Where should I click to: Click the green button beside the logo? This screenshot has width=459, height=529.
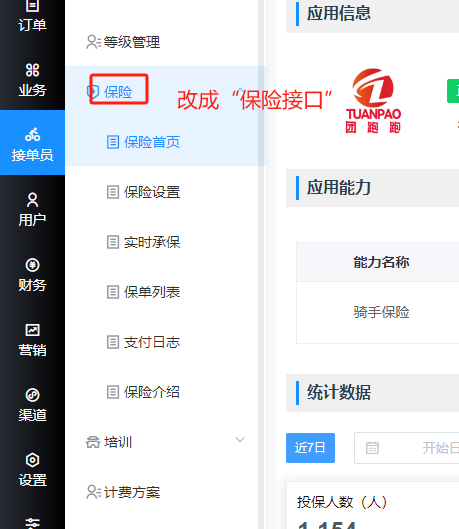pos(453,91)
